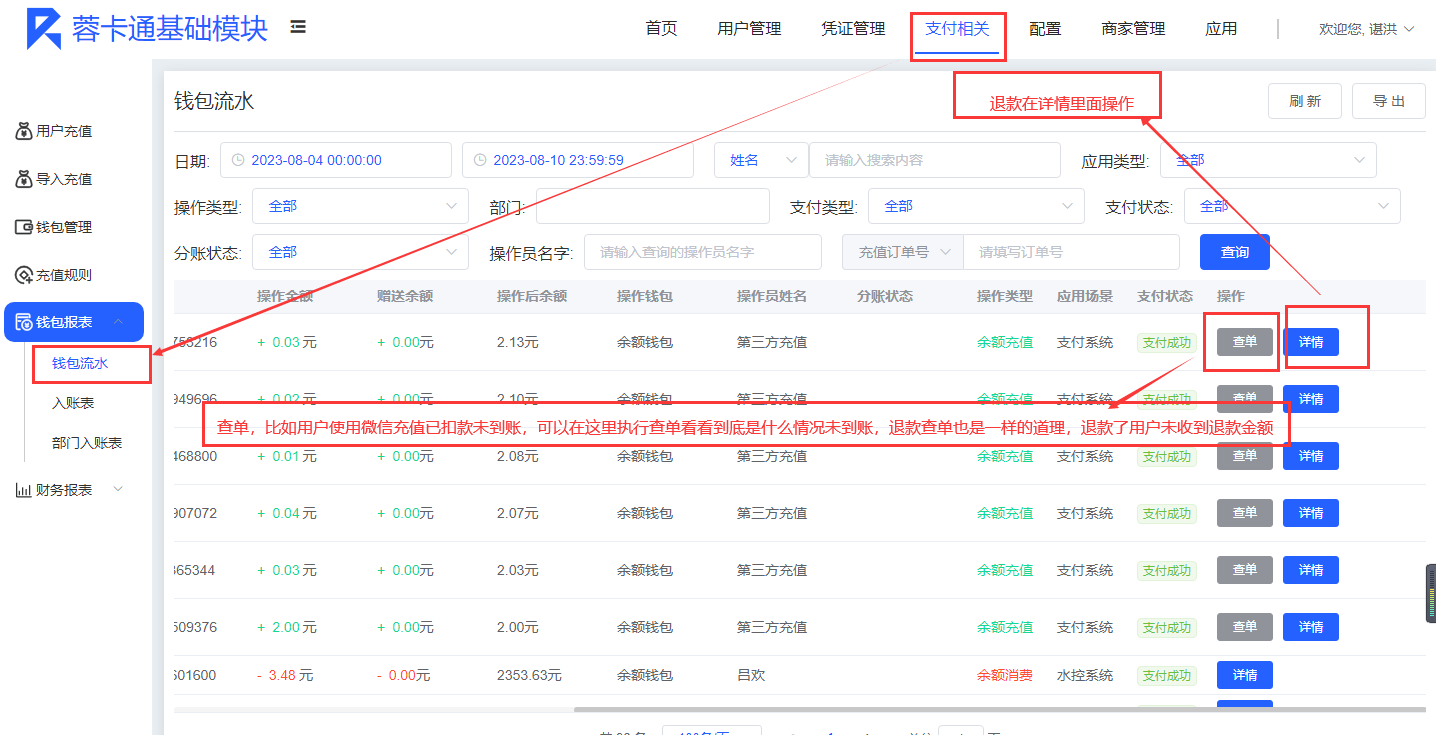Click the start date clock icon

pyautogui.click(x=238, y=160)
